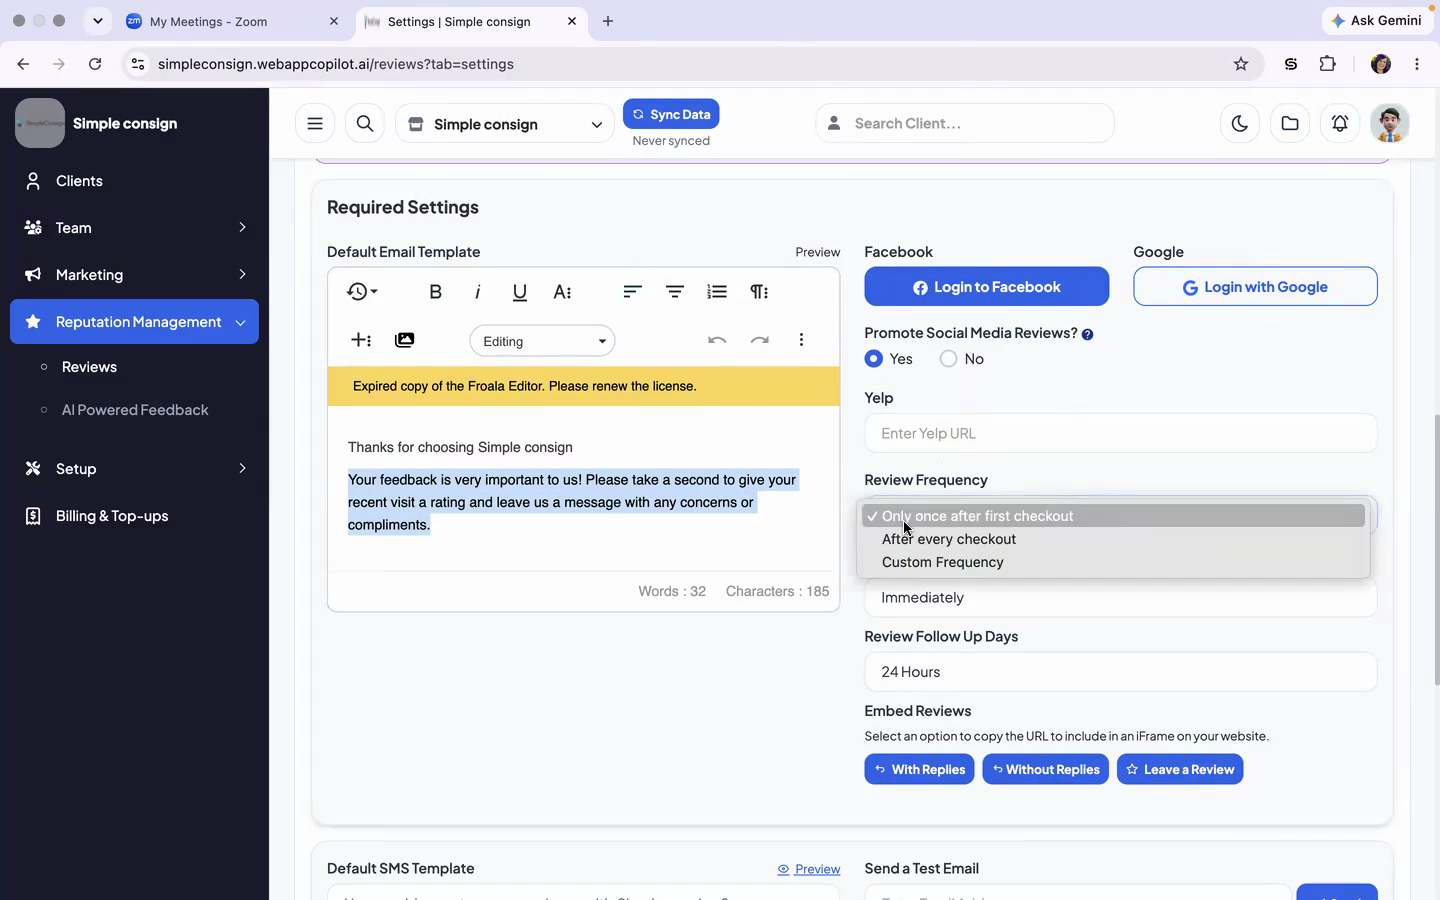Toggle bold formatting in email editor
This screenshot has width=1440, height=900.
coord(435,292)
